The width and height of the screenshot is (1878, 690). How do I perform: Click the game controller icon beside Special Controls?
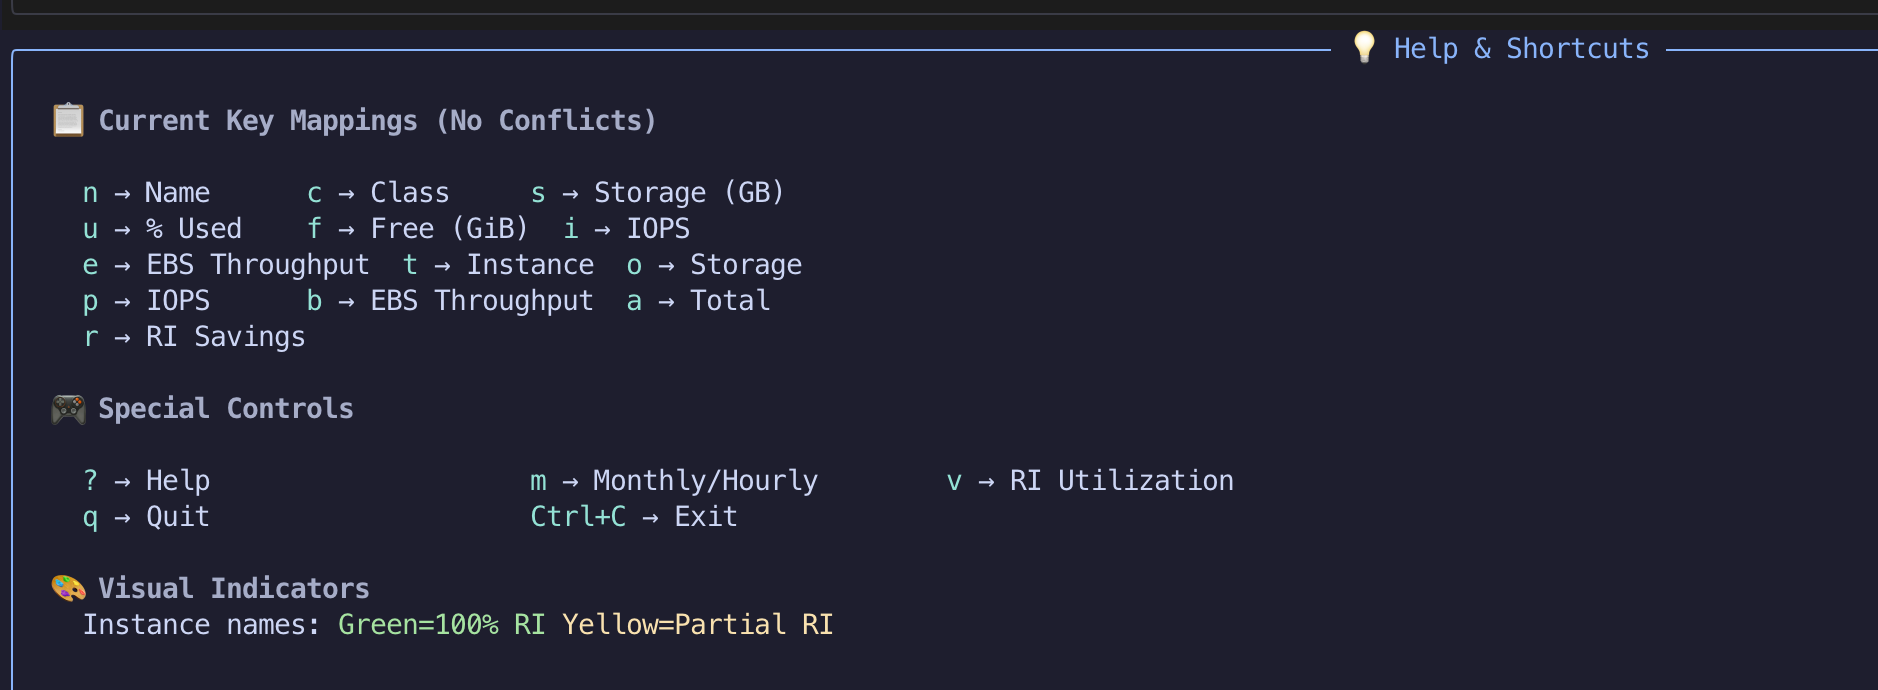(68, 409)
